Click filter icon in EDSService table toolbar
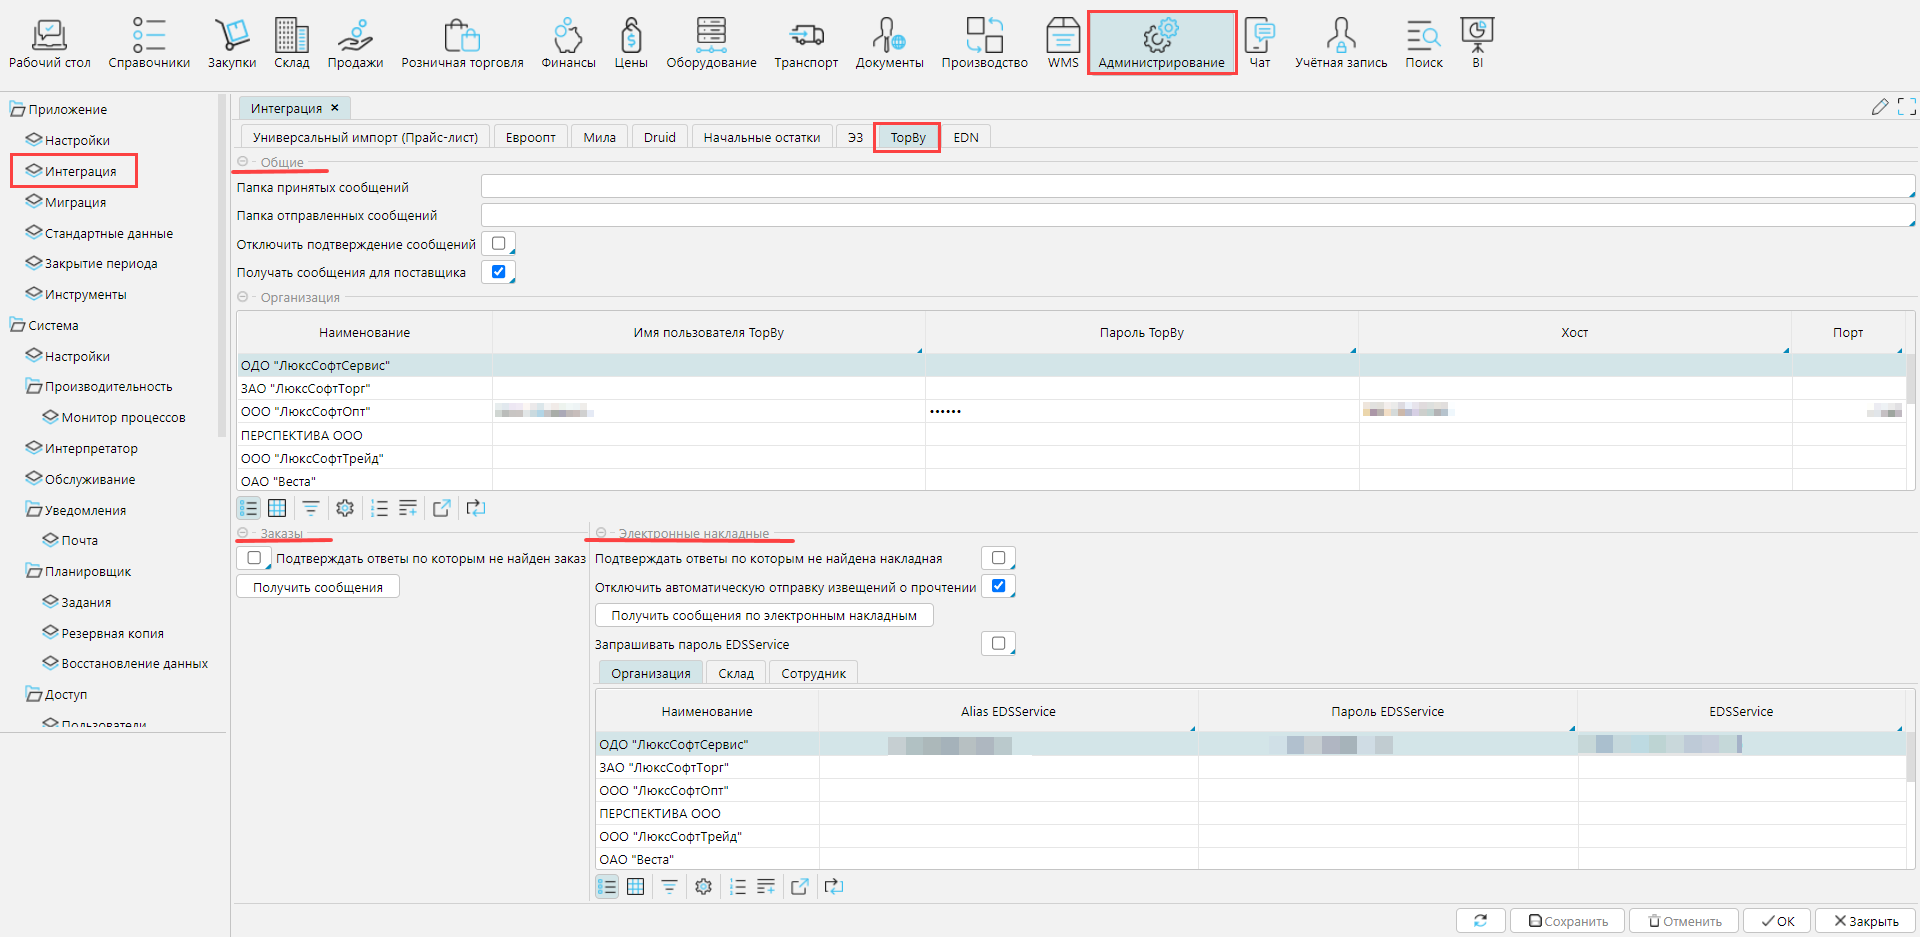1920x937 pixels. [669, 887]
